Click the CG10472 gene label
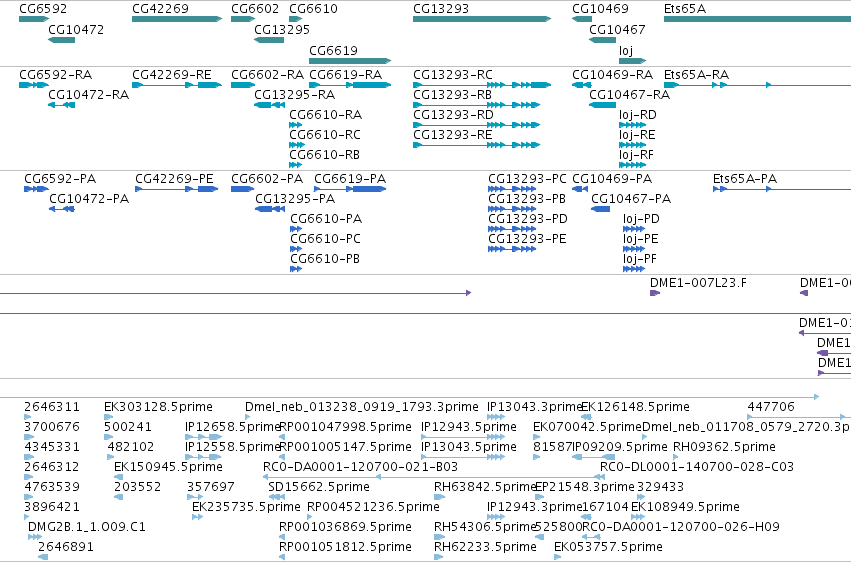This screenshot has width=851, height=562. (75, 30)
